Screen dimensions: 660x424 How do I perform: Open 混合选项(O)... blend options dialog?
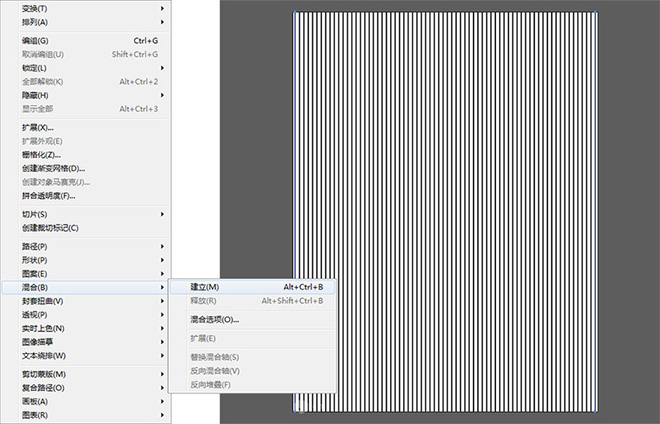[x=215, y=320]
